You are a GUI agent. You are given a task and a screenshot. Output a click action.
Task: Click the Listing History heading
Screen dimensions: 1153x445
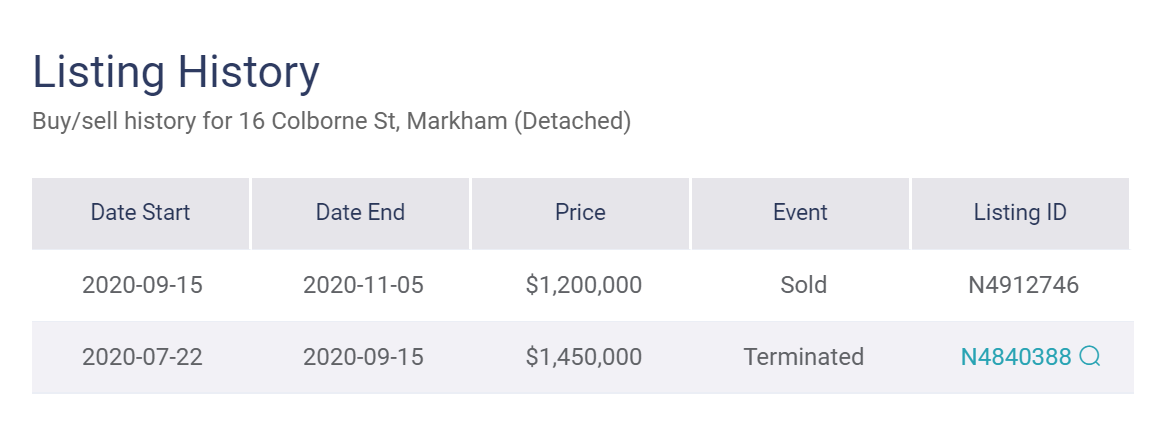click(x=176, y=72)
